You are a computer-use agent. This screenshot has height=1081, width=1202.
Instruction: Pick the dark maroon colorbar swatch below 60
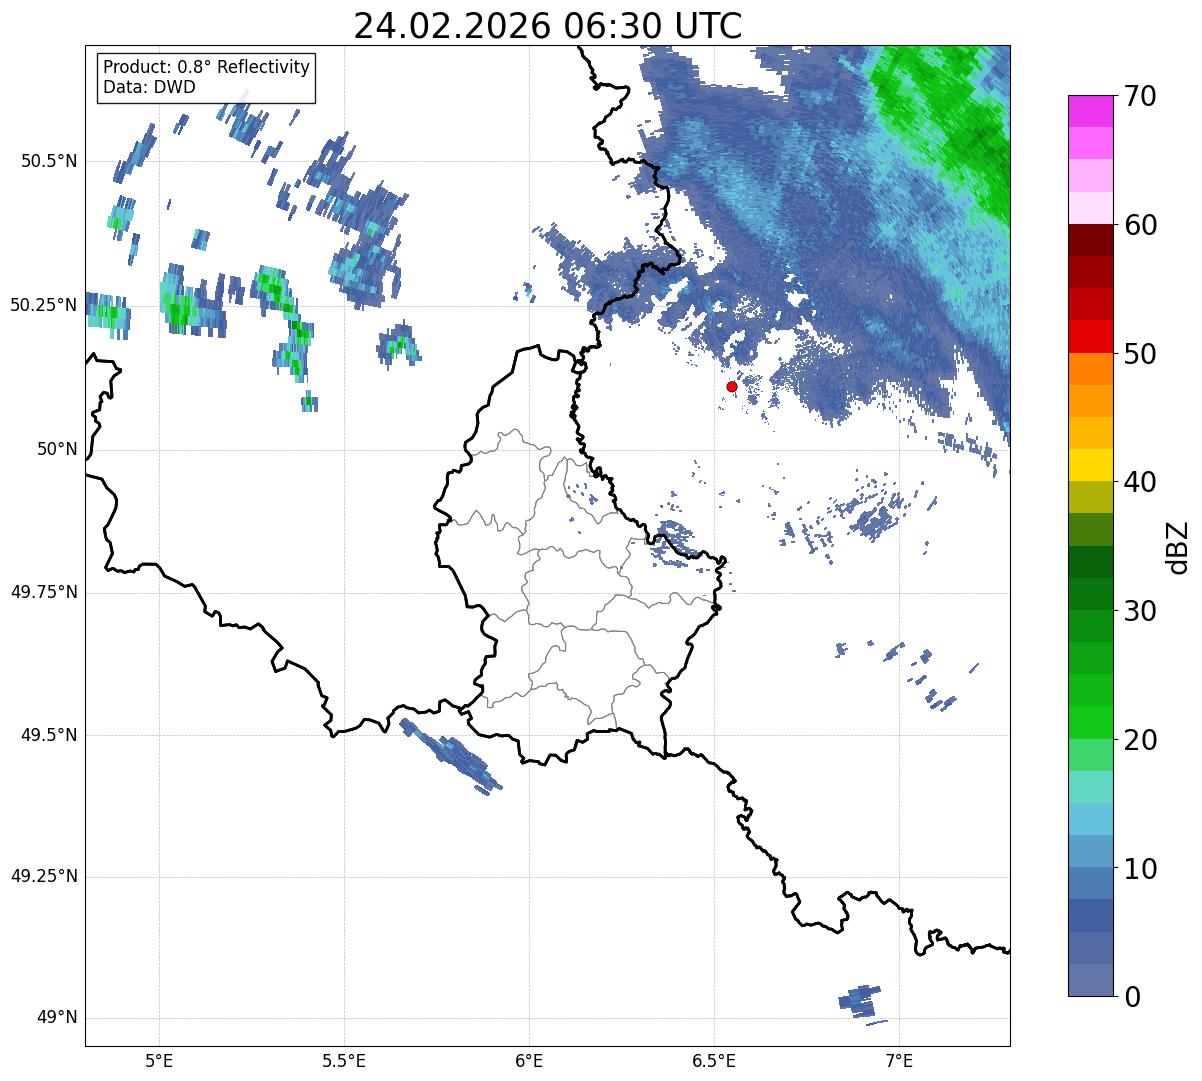pyautogui.click(x=1089, y=241)
